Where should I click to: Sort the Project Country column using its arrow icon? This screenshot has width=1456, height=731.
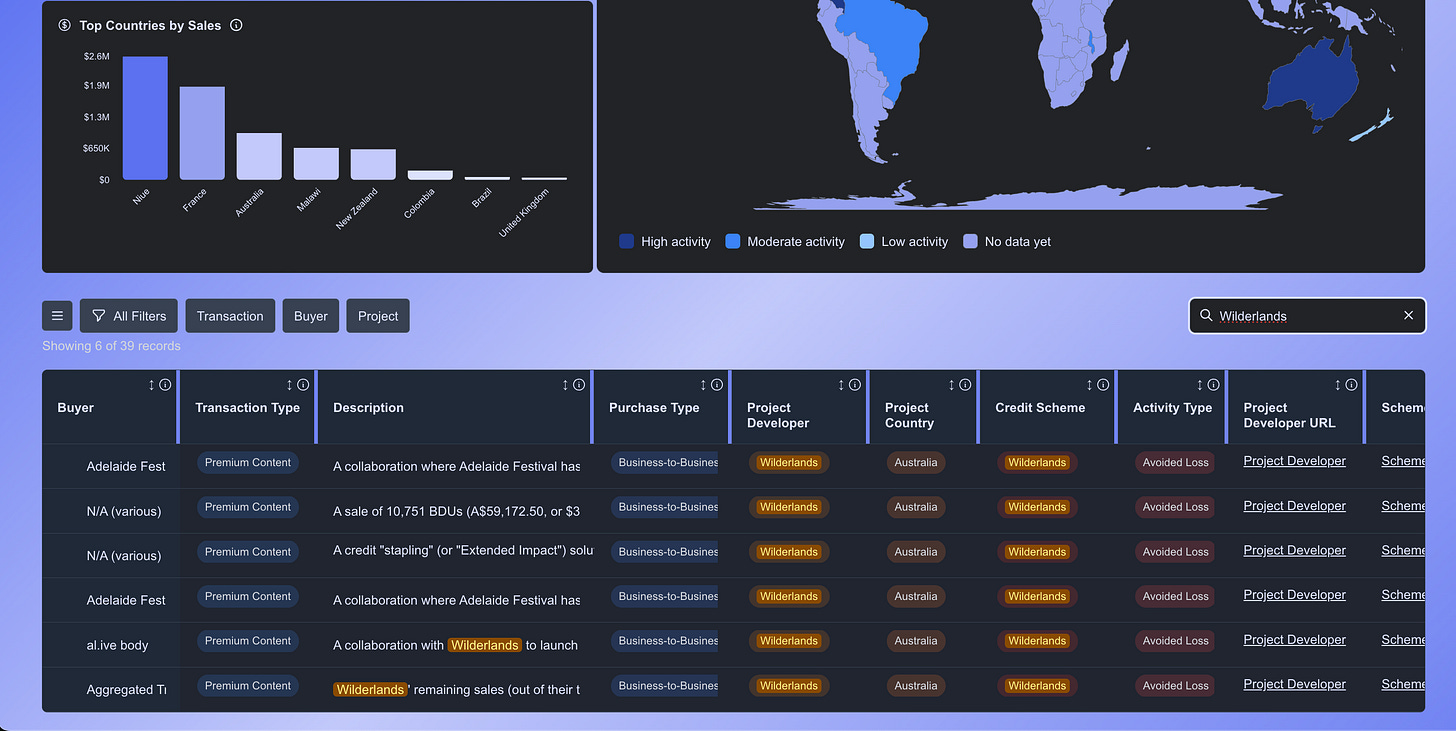[952, 385]
